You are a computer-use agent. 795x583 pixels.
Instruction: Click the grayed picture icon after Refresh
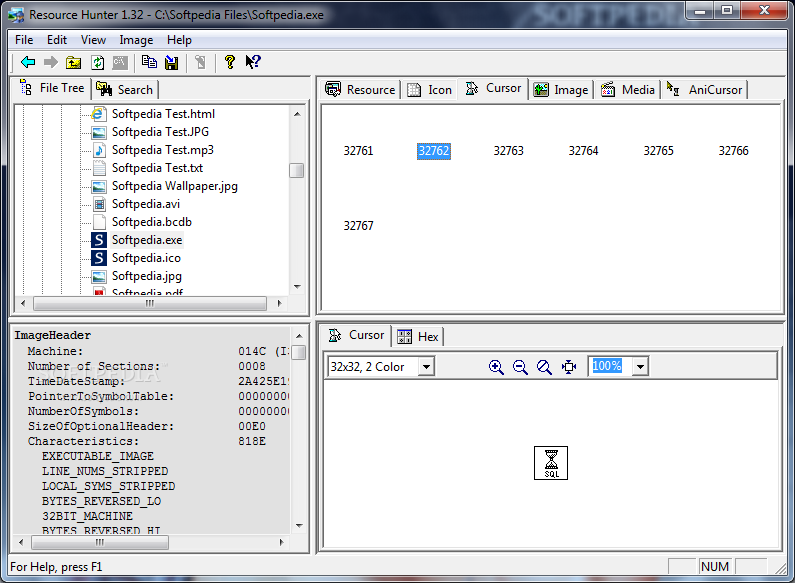click(120, 62)
